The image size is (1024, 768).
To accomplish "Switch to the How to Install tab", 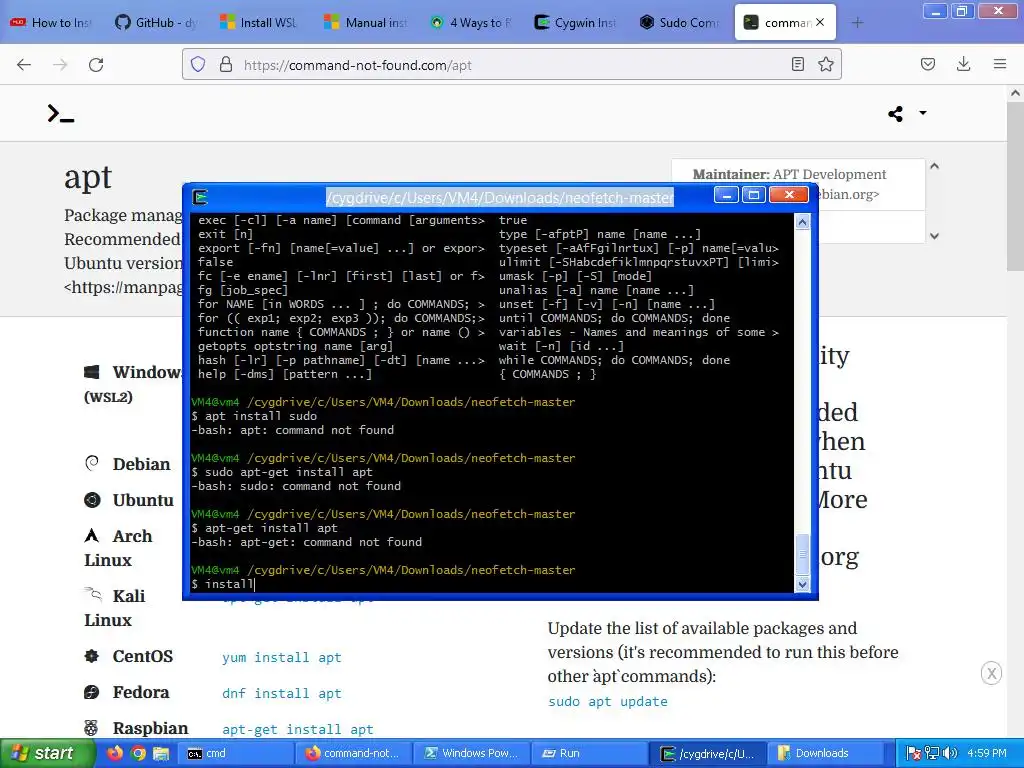I will click(52, 23).
